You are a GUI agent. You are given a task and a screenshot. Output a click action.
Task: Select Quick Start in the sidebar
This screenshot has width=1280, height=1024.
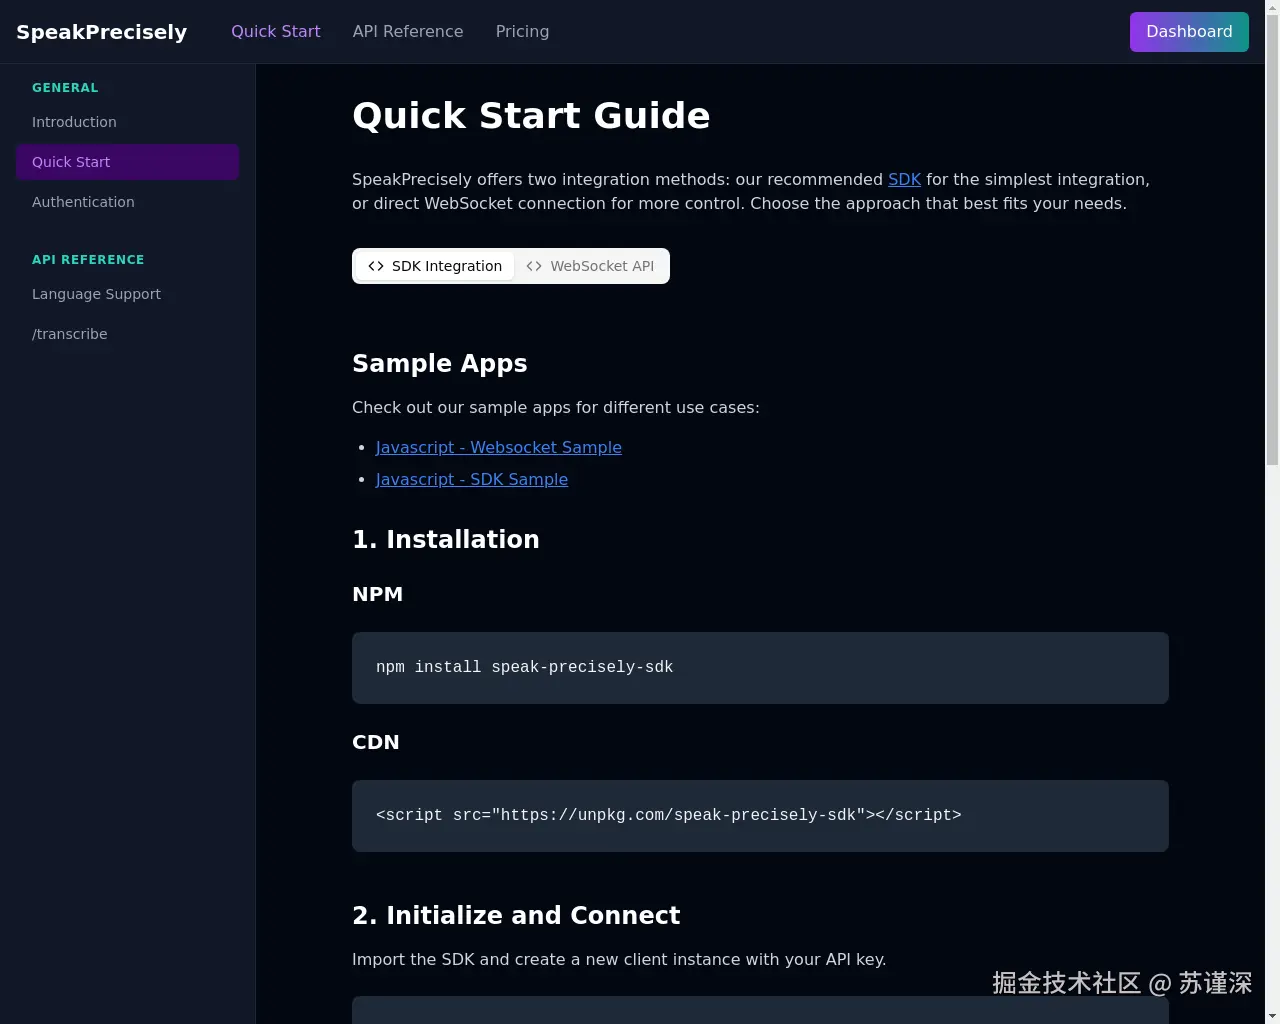[x=71, y=162]
